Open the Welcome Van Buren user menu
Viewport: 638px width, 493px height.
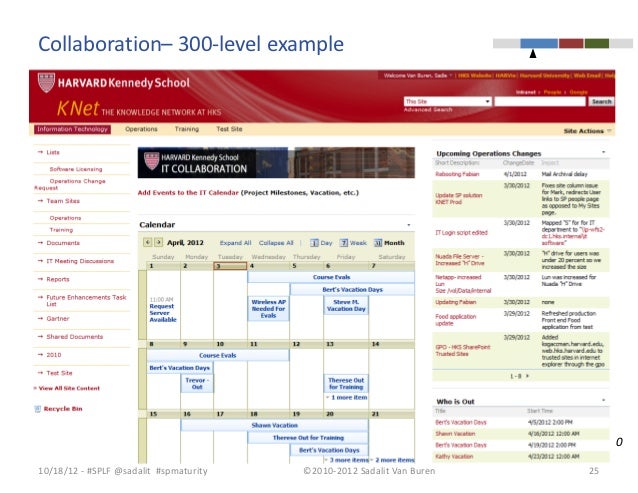point(418,76)
